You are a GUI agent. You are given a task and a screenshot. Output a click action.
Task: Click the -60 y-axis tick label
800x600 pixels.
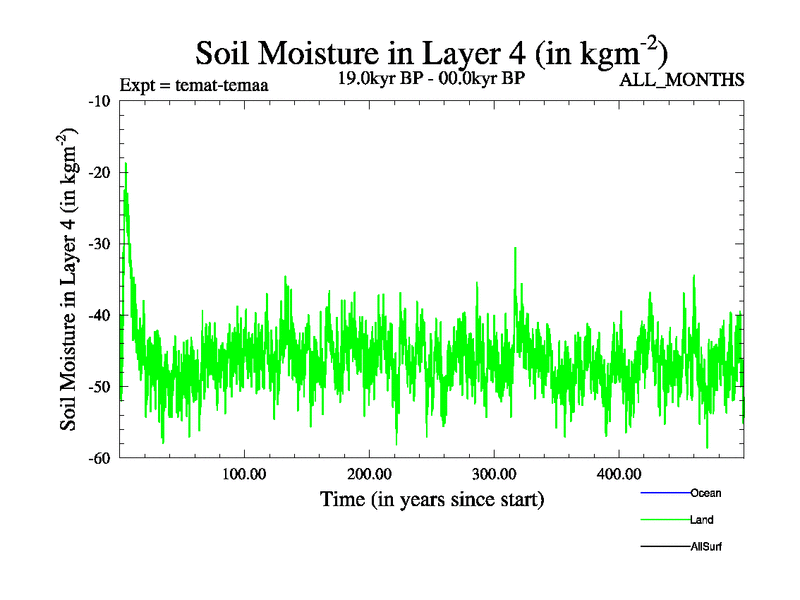click(99, 458)
